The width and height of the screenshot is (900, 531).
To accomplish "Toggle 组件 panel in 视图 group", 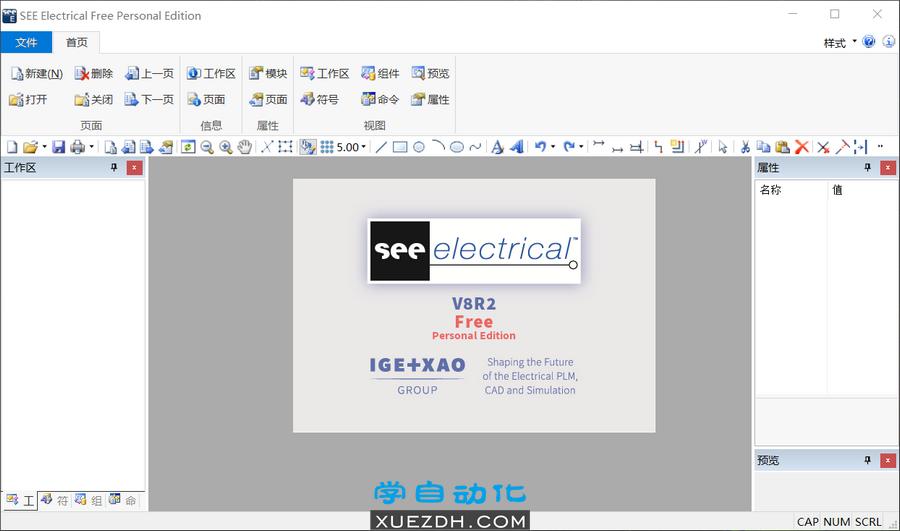I will 380,73.
